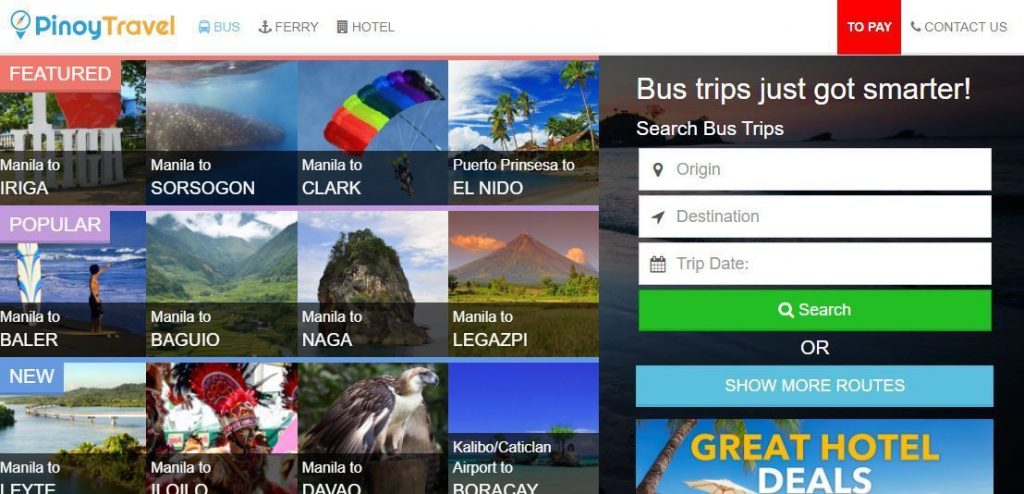Image resolution: width=1024 pixels, height=494 pixels.
Task: Click the bus icon in navigation
Action: point(204,27)
